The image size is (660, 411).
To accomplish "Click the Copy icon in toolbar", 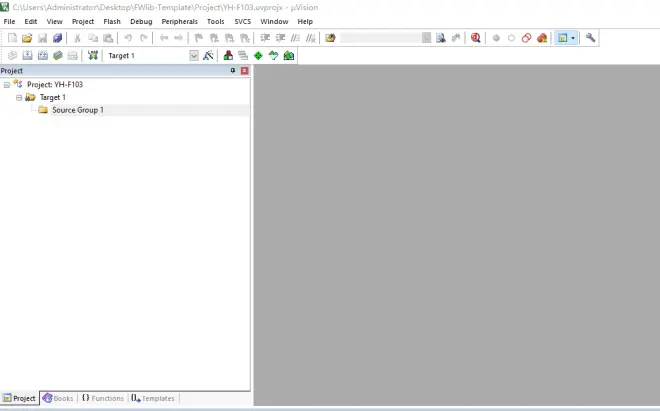I will click(x=93, y=38).
